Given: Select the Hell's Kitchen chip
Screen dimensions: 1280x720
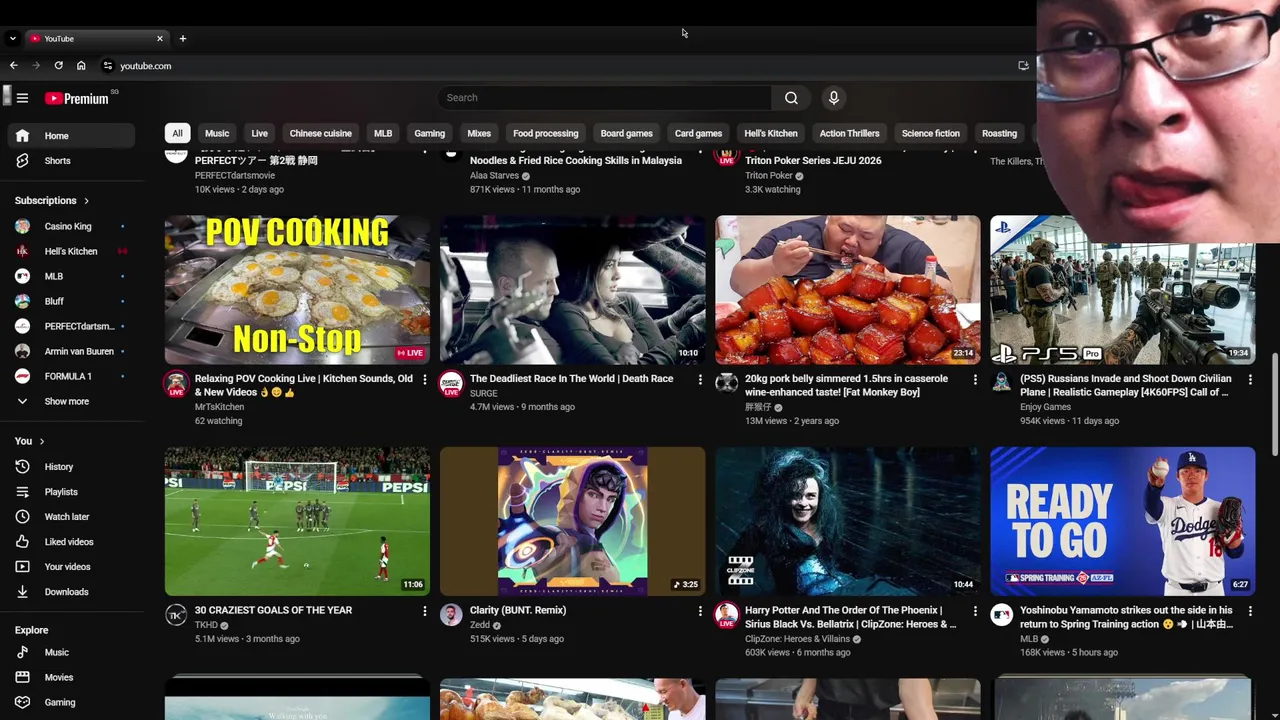Looking at the screenshot, I should (771, 133).
